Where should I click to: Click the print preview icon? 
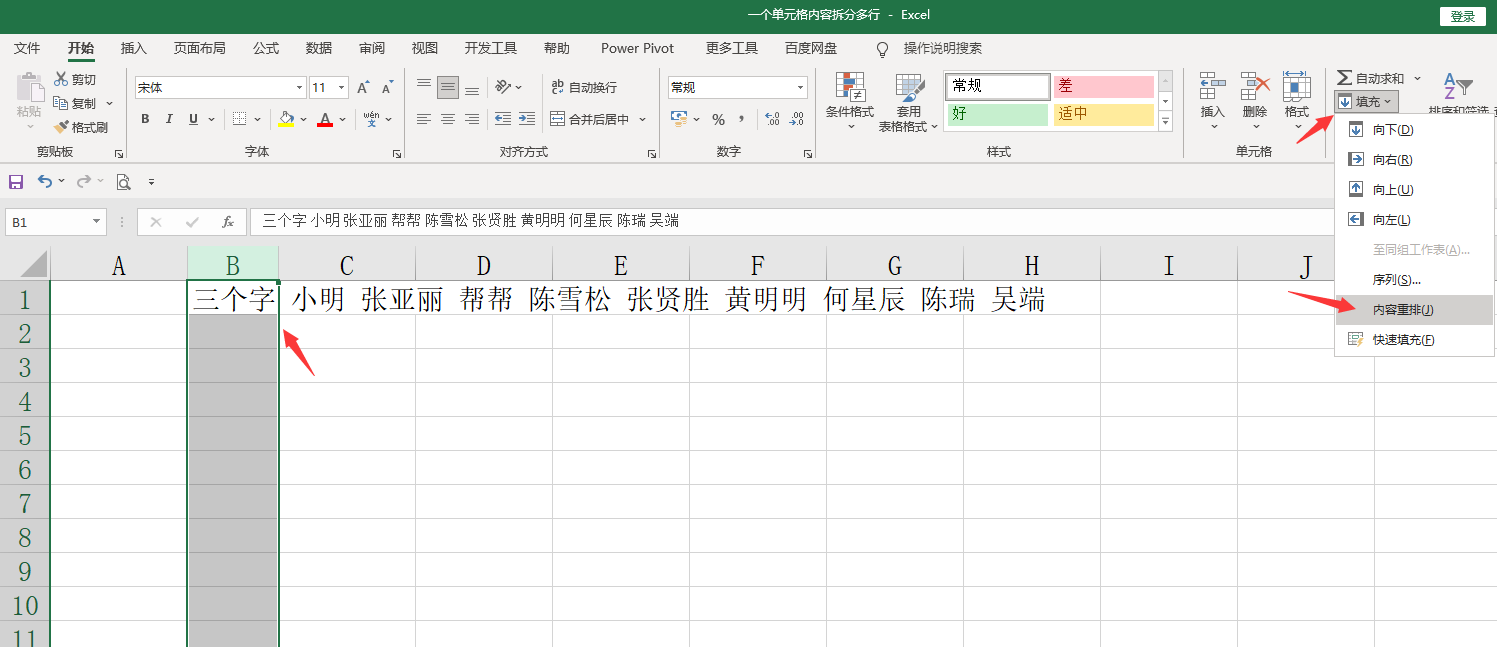click(123, 182)
